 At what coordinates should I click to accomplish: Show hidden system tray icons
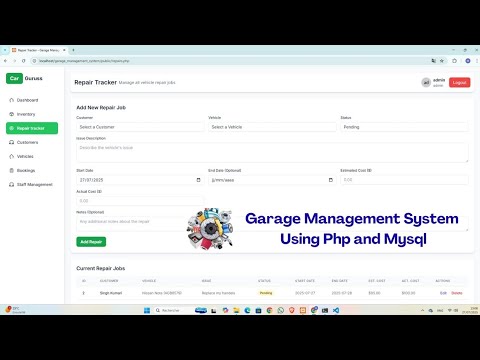coord(422,310)
